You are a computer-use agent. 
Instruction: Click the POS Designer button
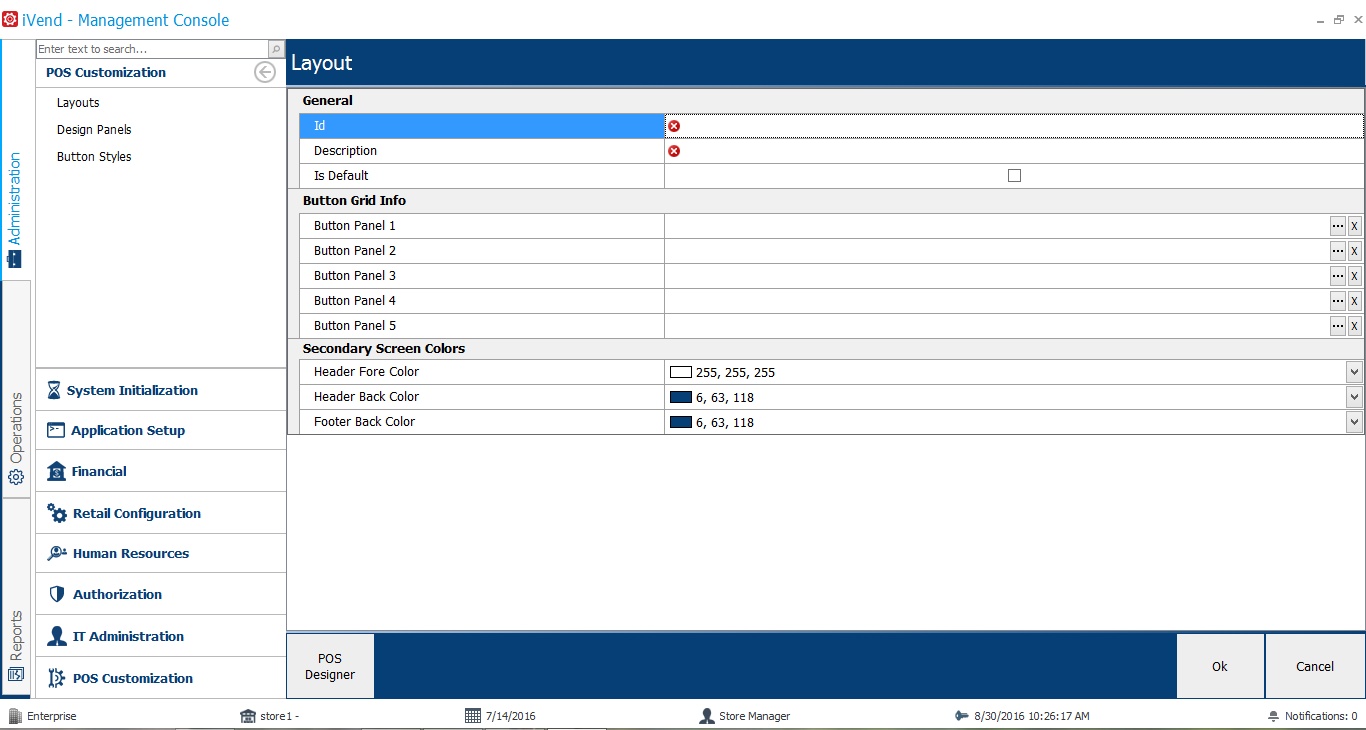[330, 666]
